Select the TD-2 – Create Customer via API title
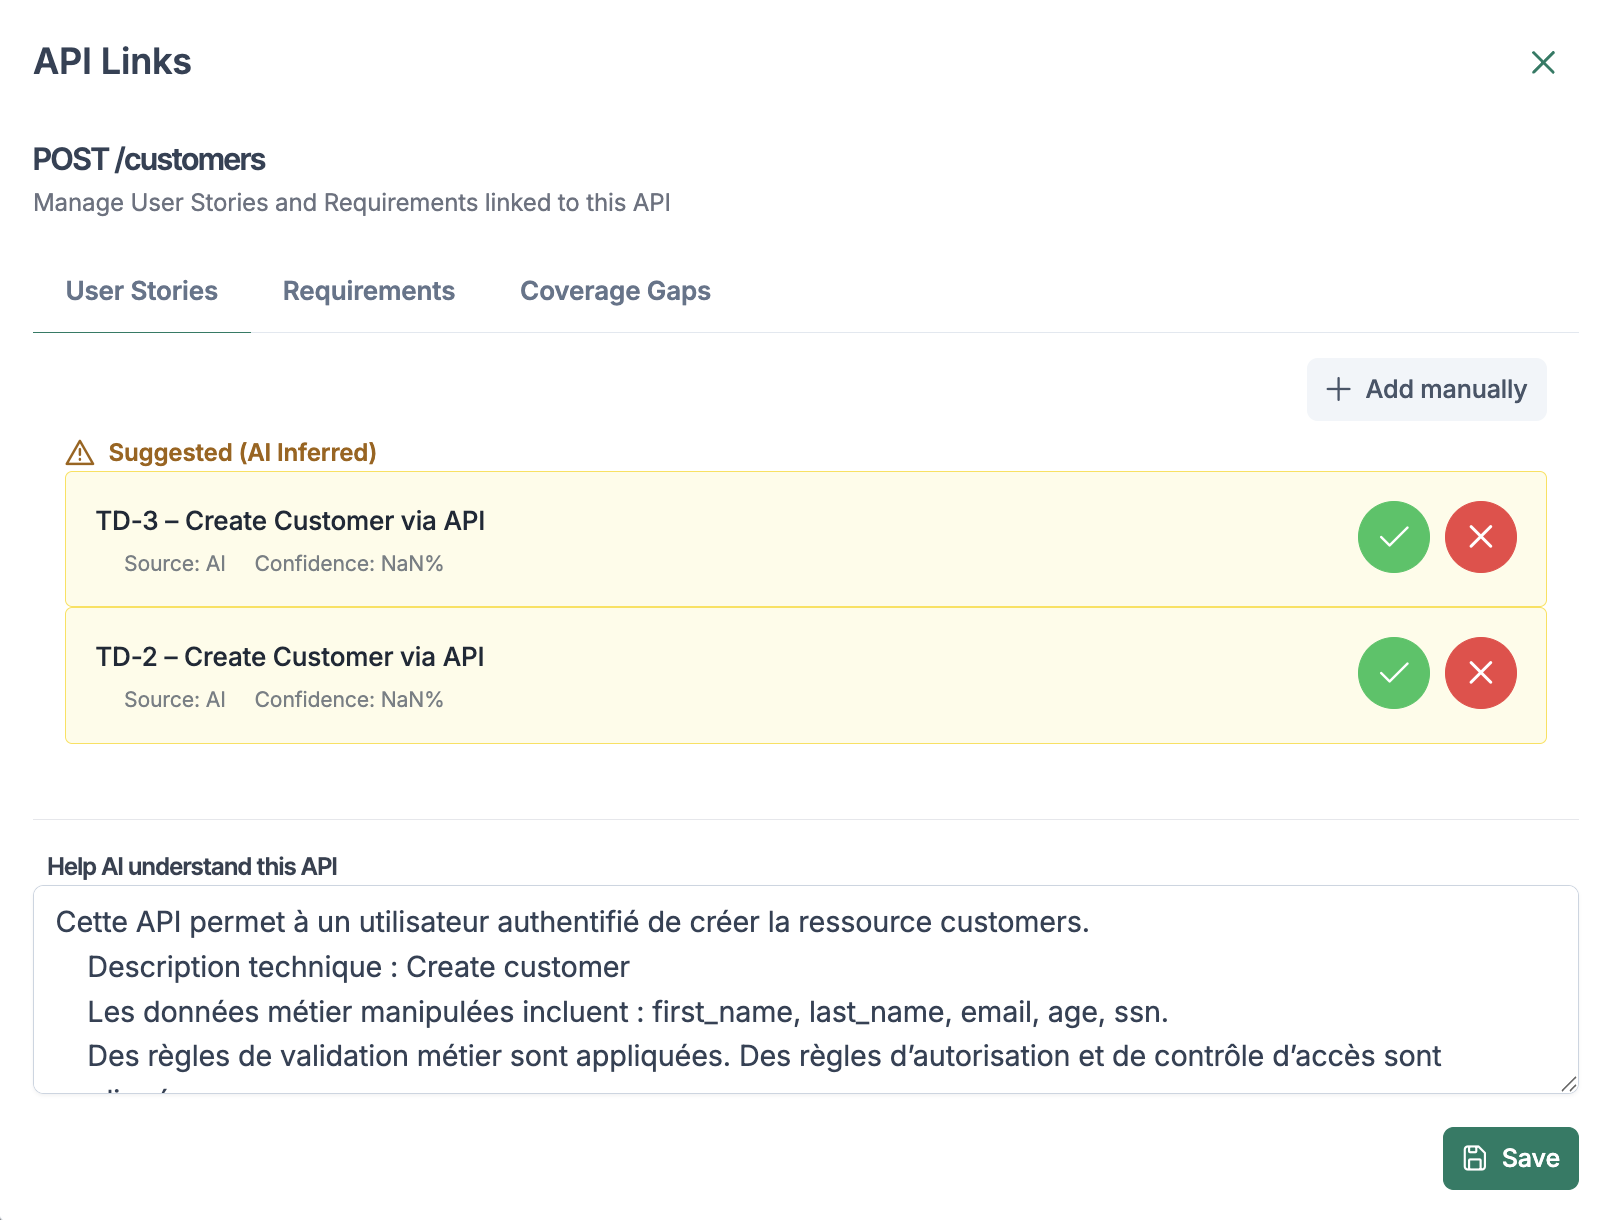1608x1220 pixels. coord(290,657)
